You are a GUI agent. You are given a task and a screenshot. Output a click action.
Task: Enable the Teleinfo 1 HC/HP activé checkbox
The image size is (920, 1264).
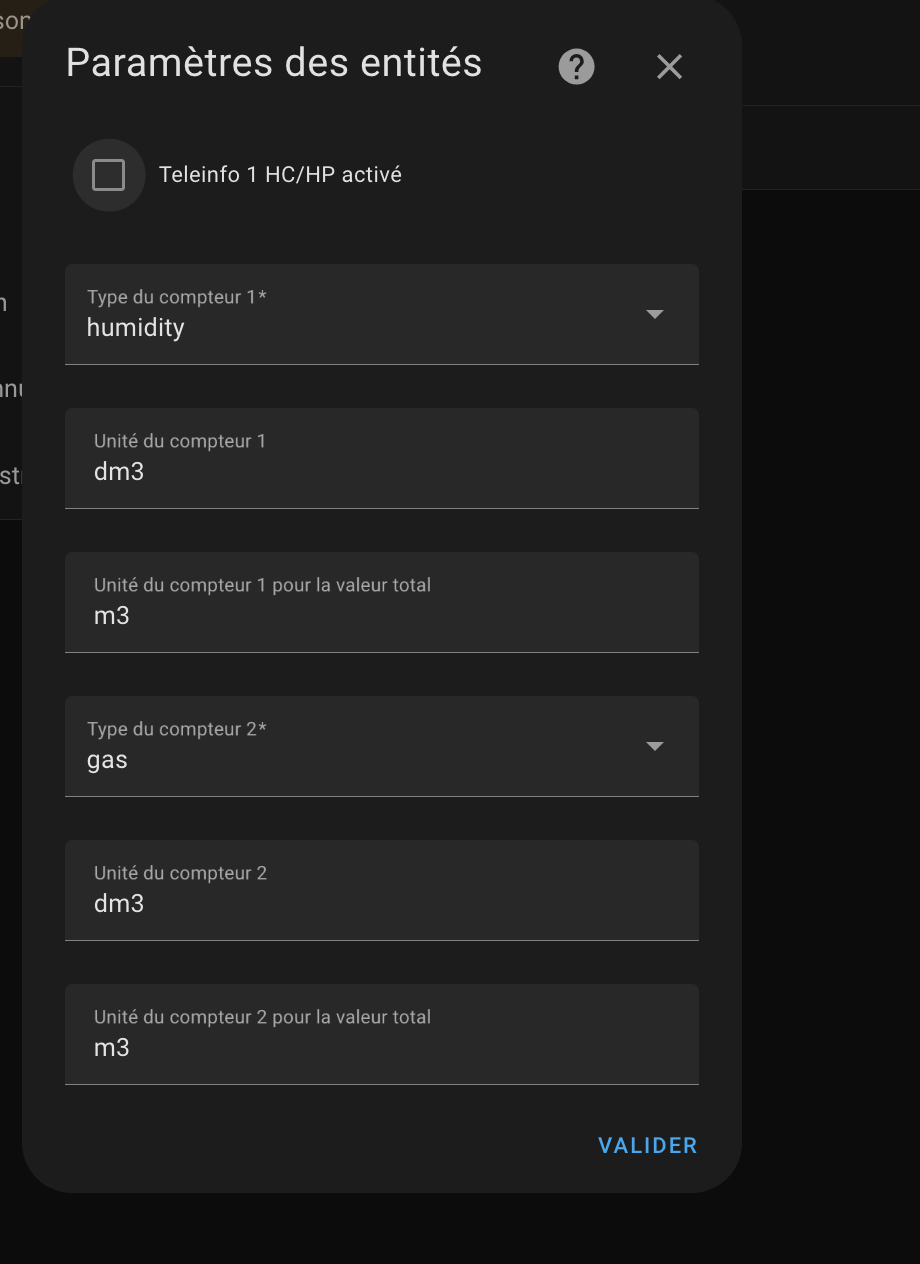[x=108, y=175]
